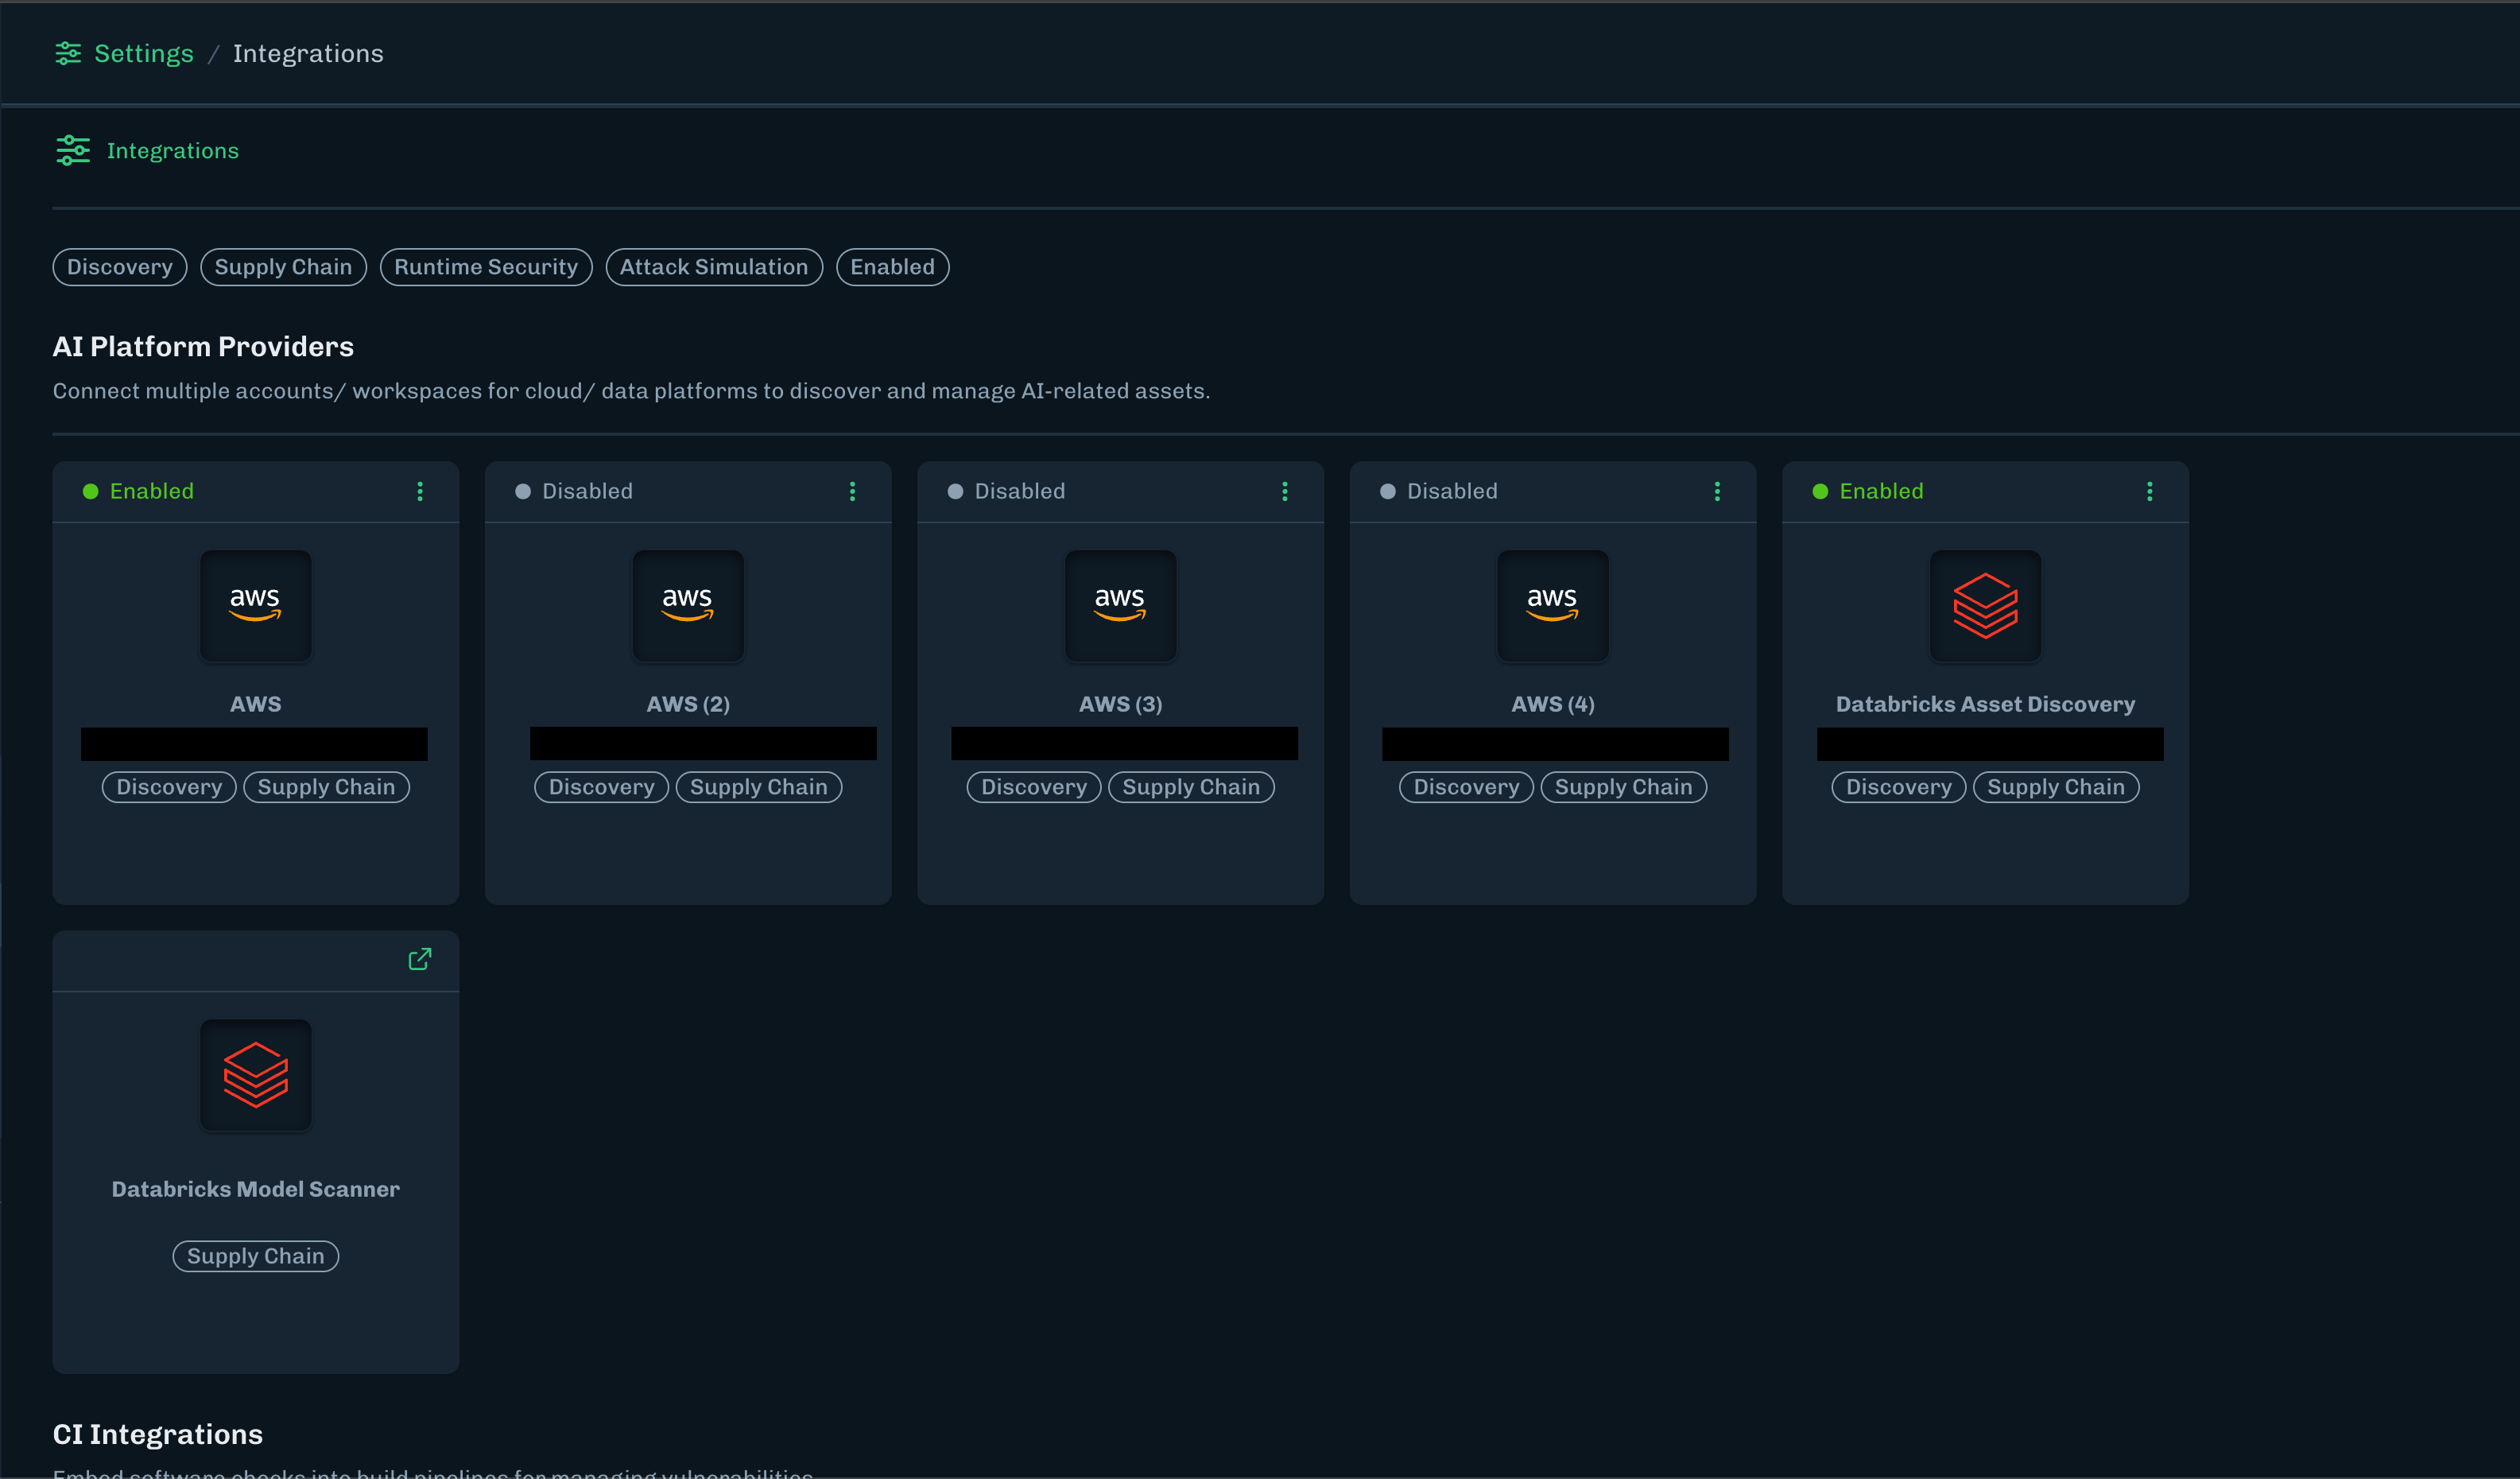The width and height of the screenshot is (2520, 1479).
Task: Click the Databricks Model Scanner title
Action: (256, 1189)
